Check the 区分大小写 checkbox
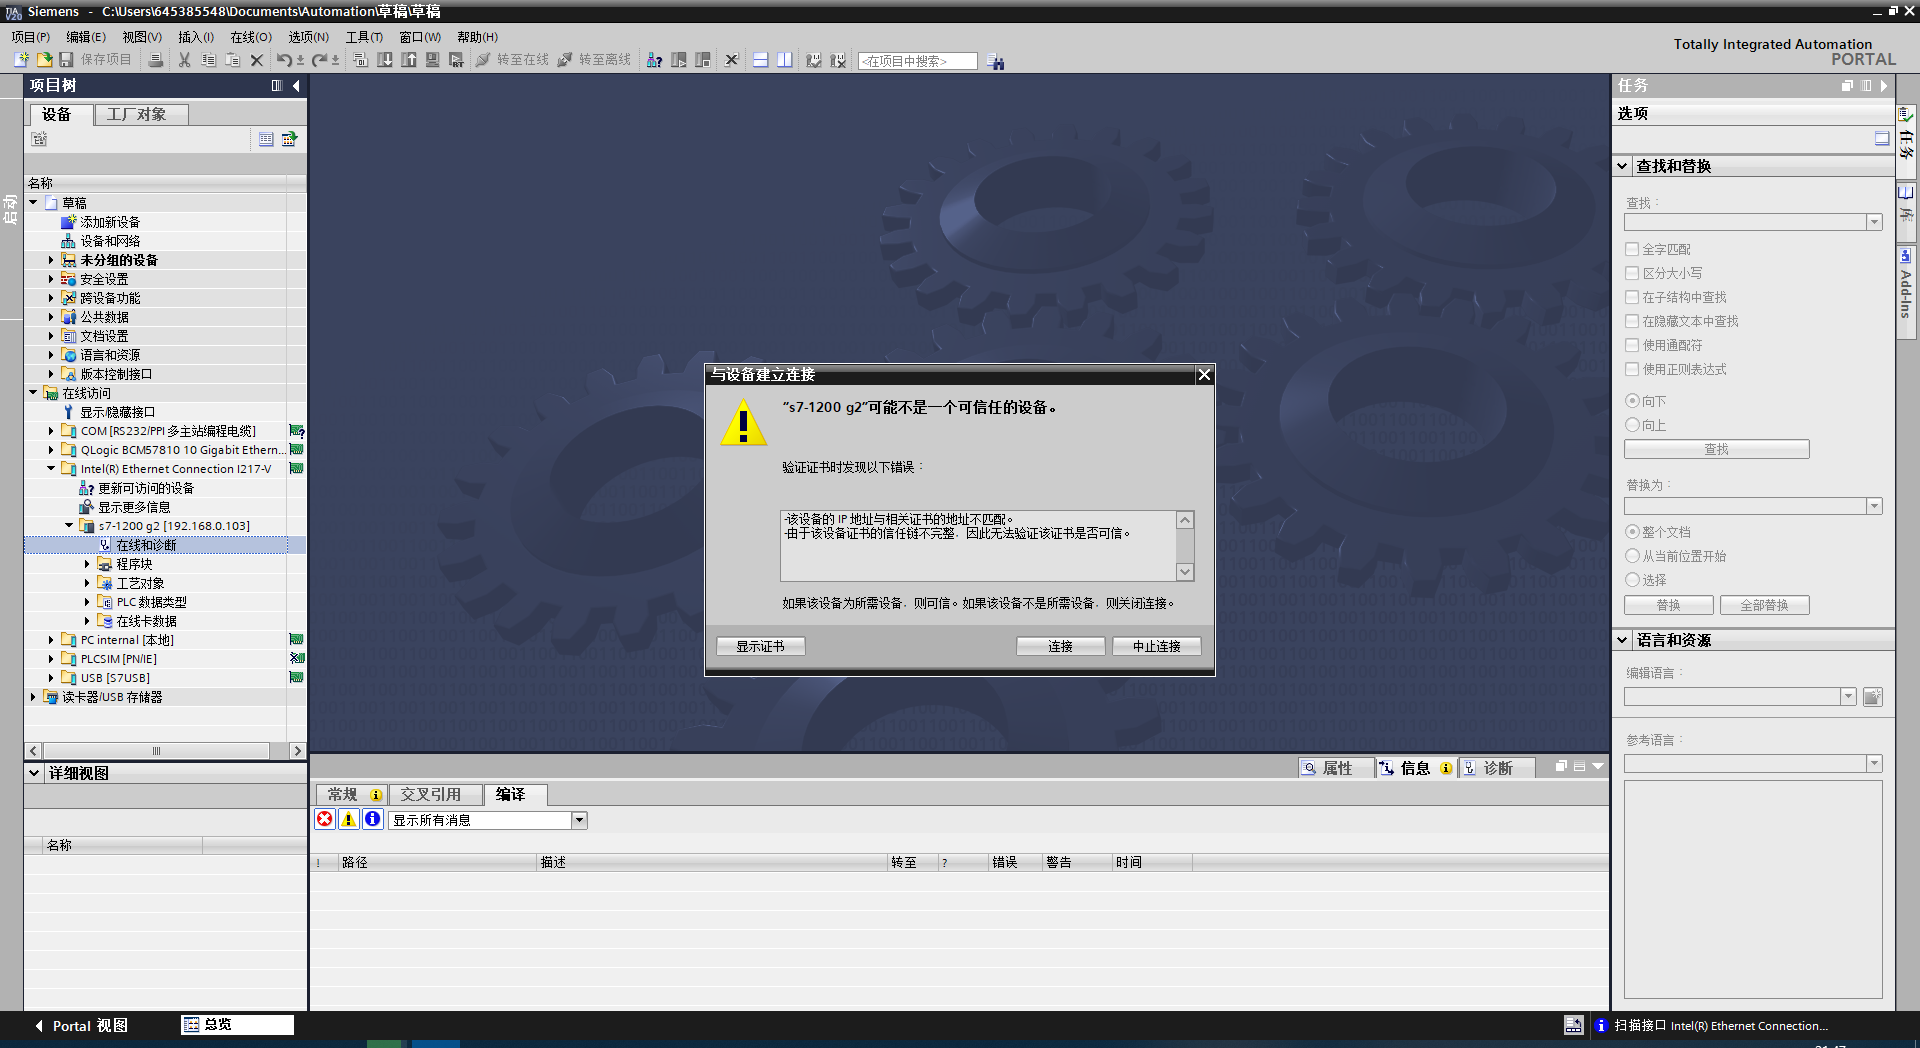 [x=1632, y=273]
